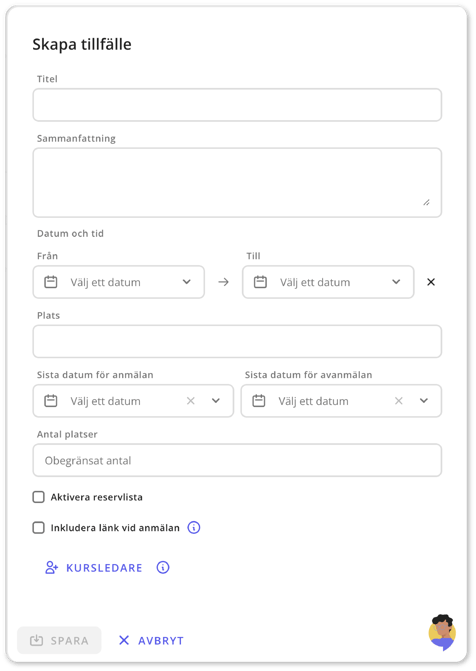
Task: Clear the Sista datum för anmälan date
Action: [x=191, y=401]
